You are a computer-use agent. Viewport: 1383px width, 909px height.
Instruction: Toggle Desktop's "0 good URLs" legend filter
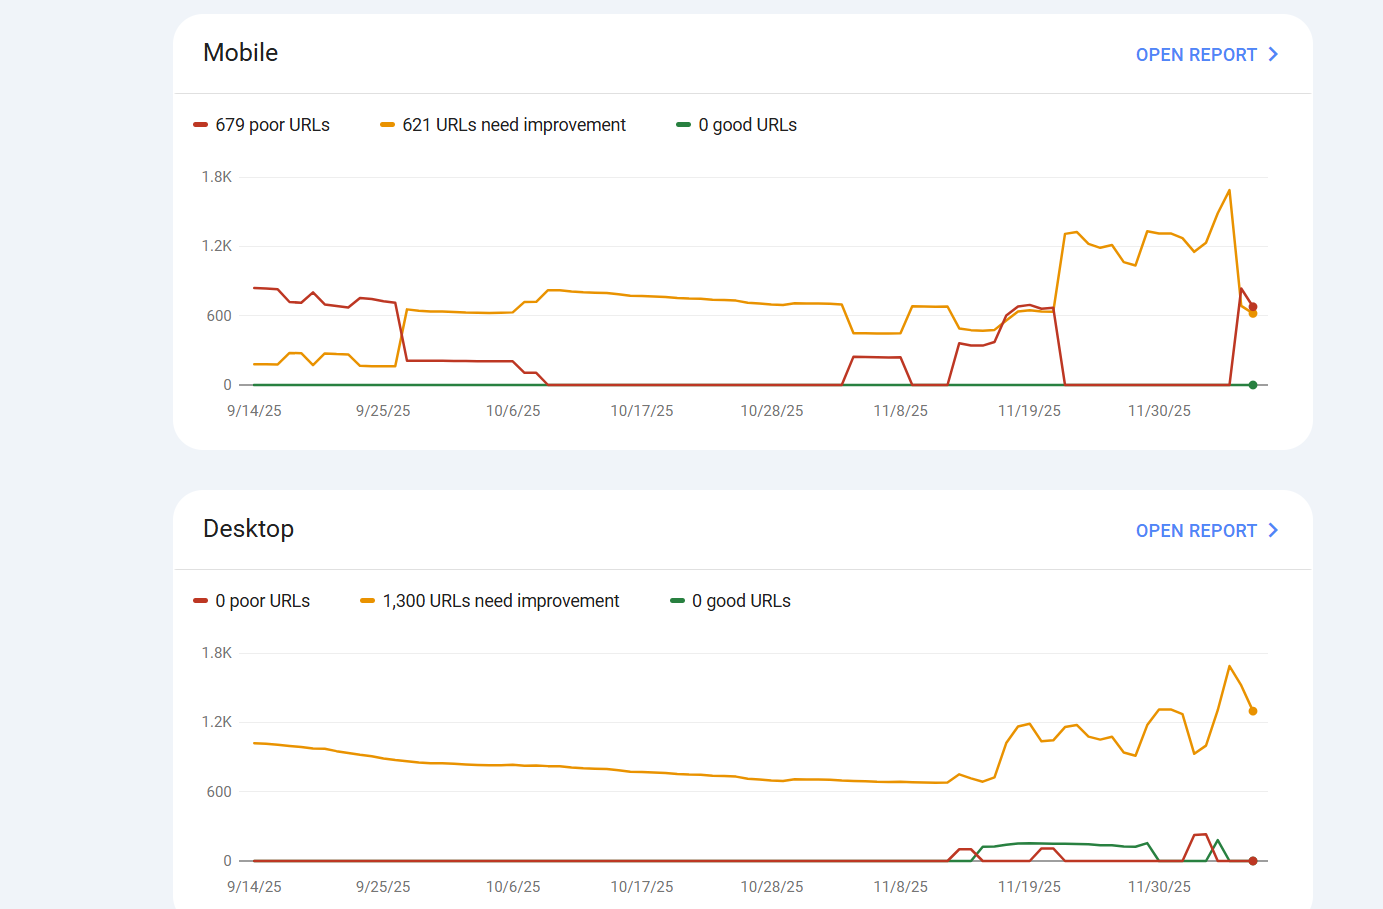point(731,600)
